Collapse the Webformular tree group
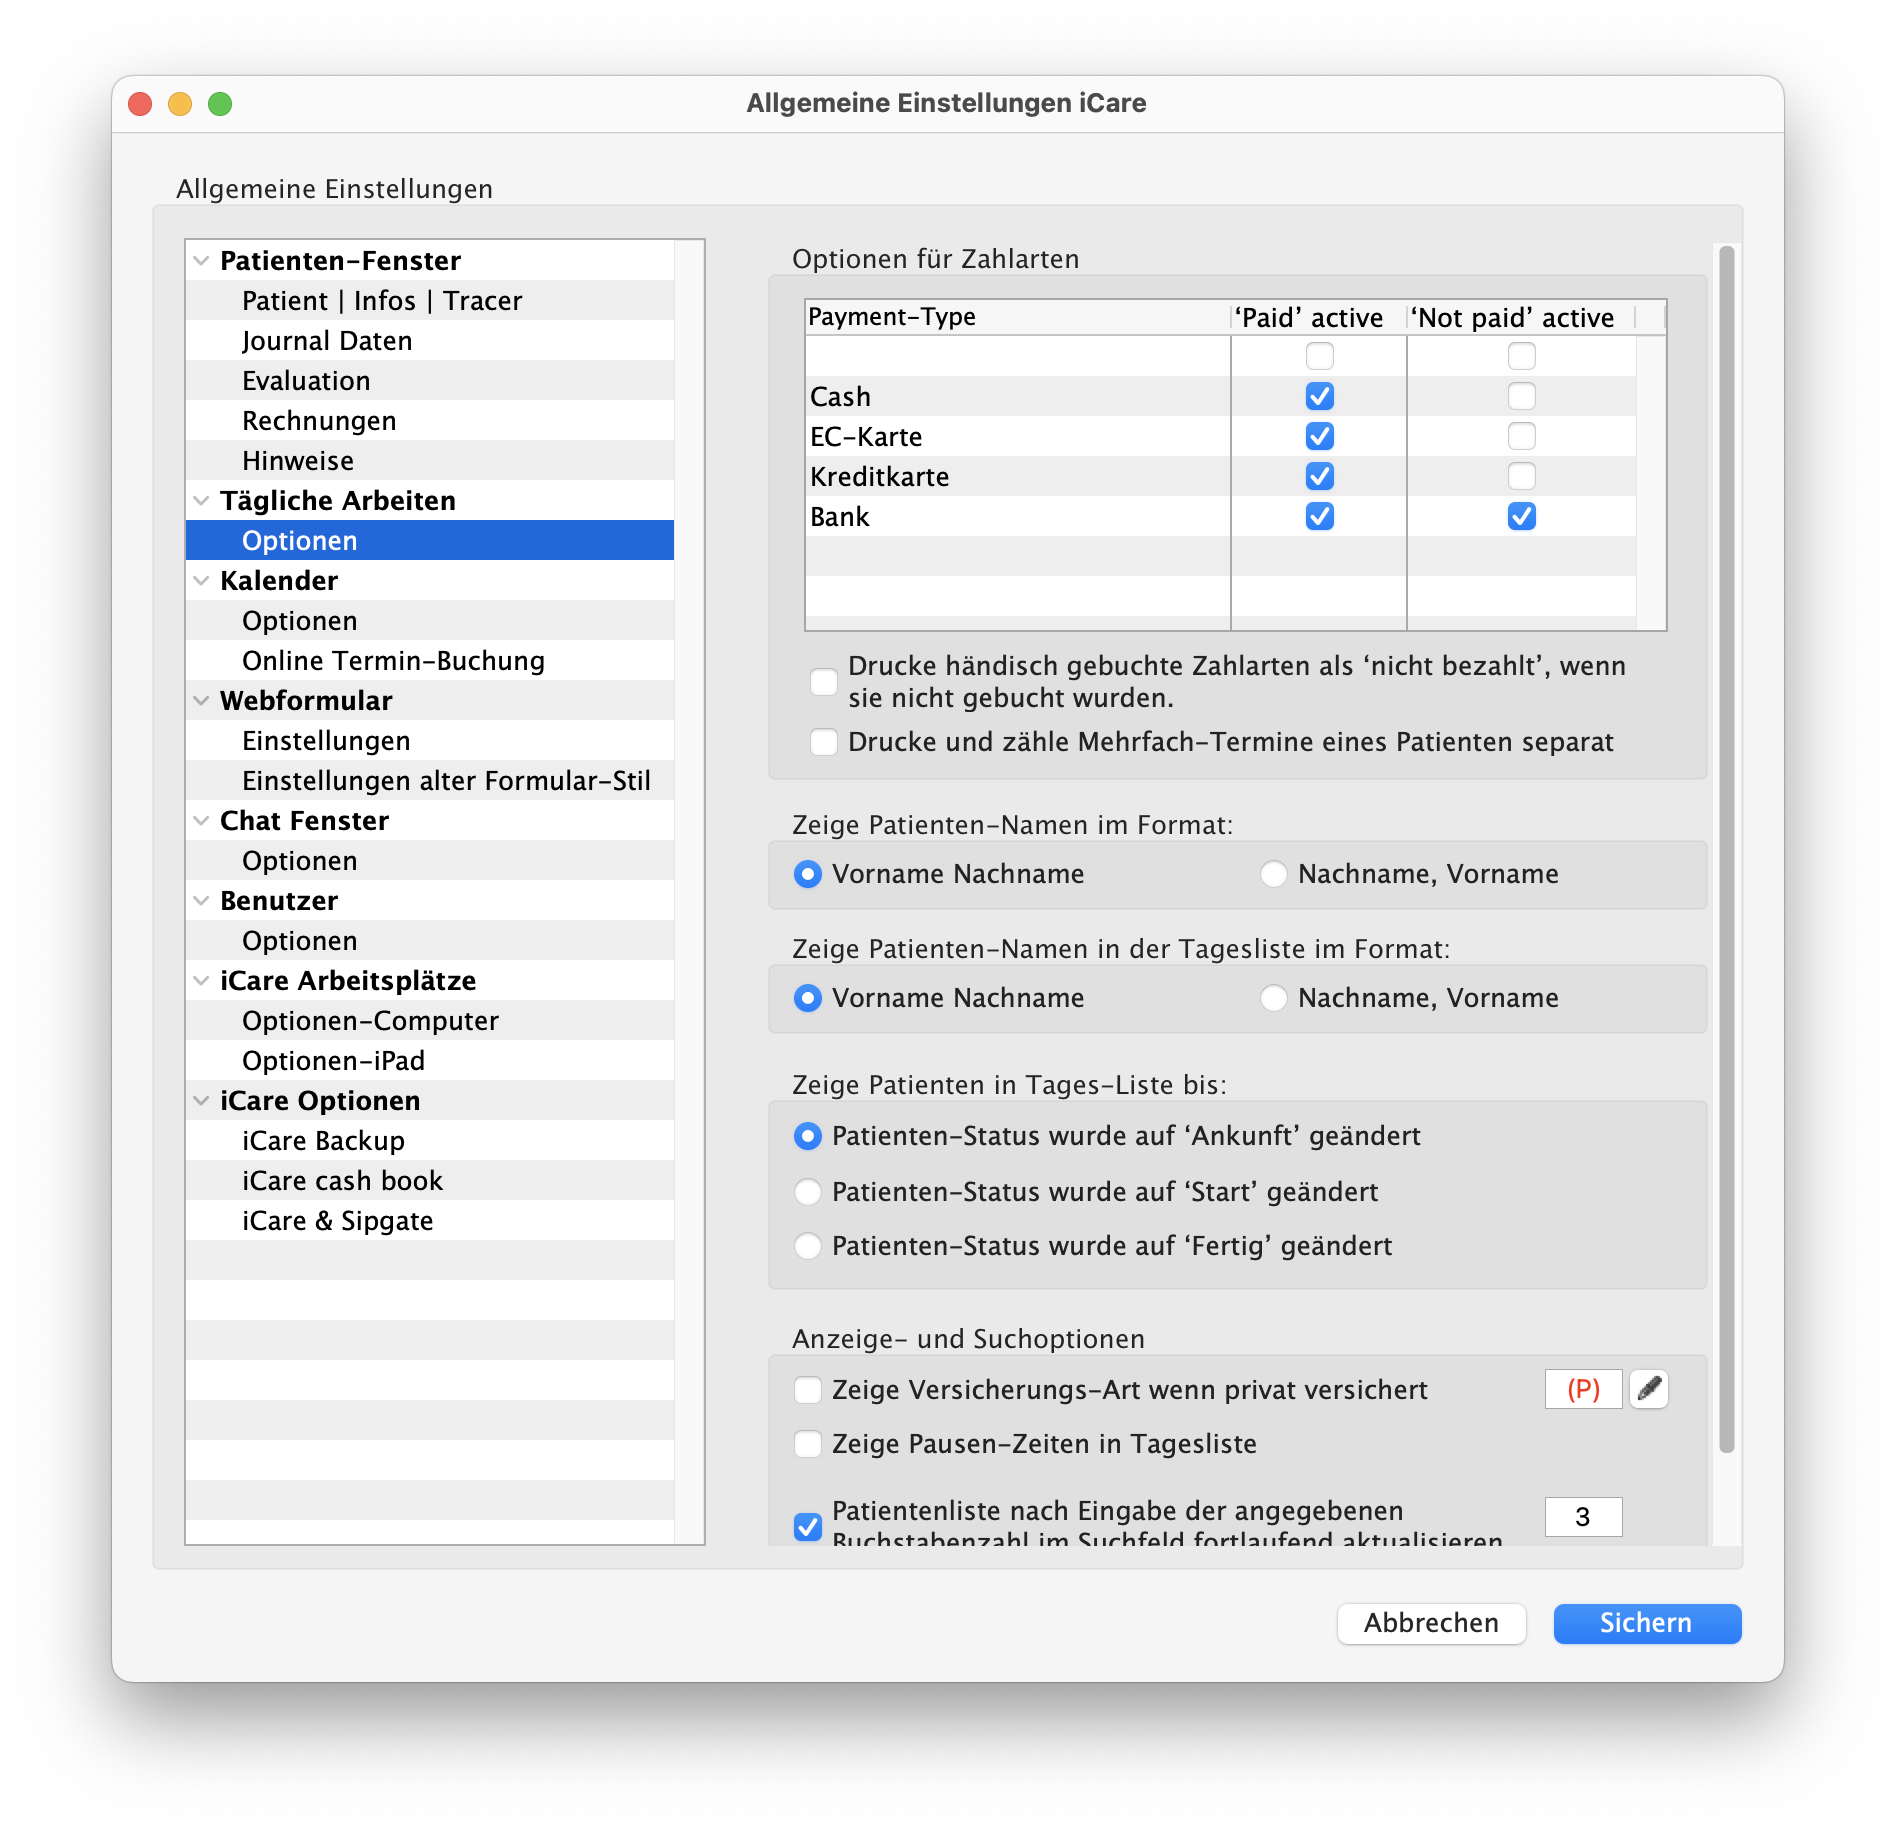1896x1830 pixels. pos(201,701)
